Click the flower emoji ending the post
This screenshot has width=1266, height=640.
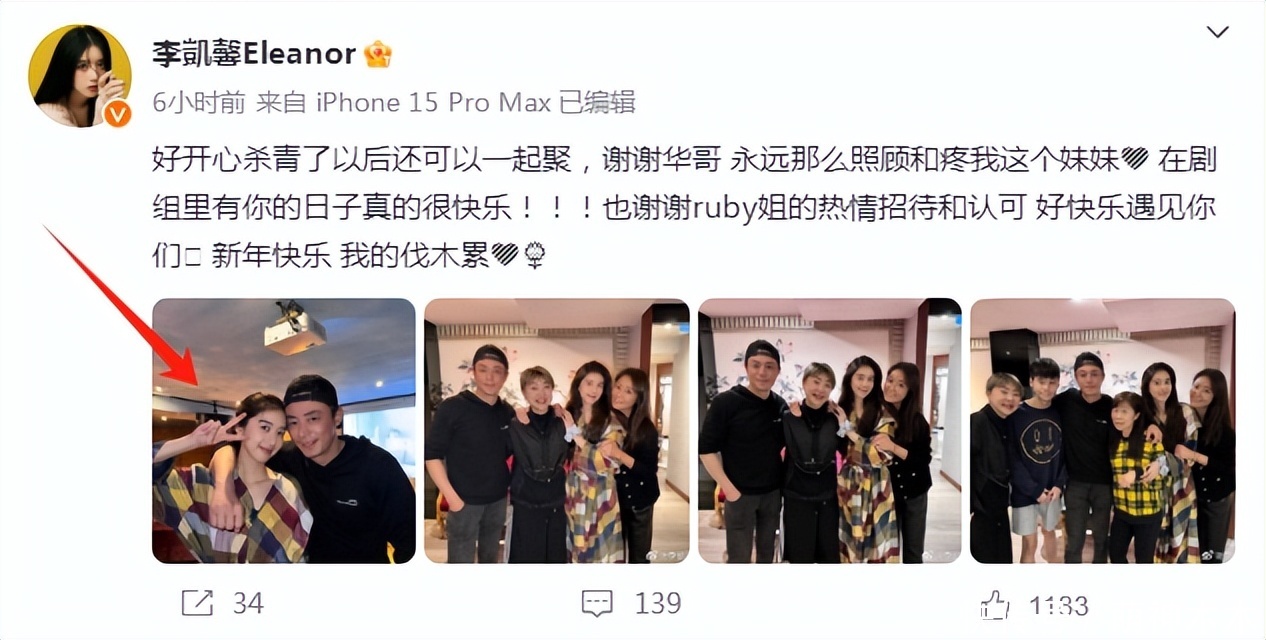(535, 256)
